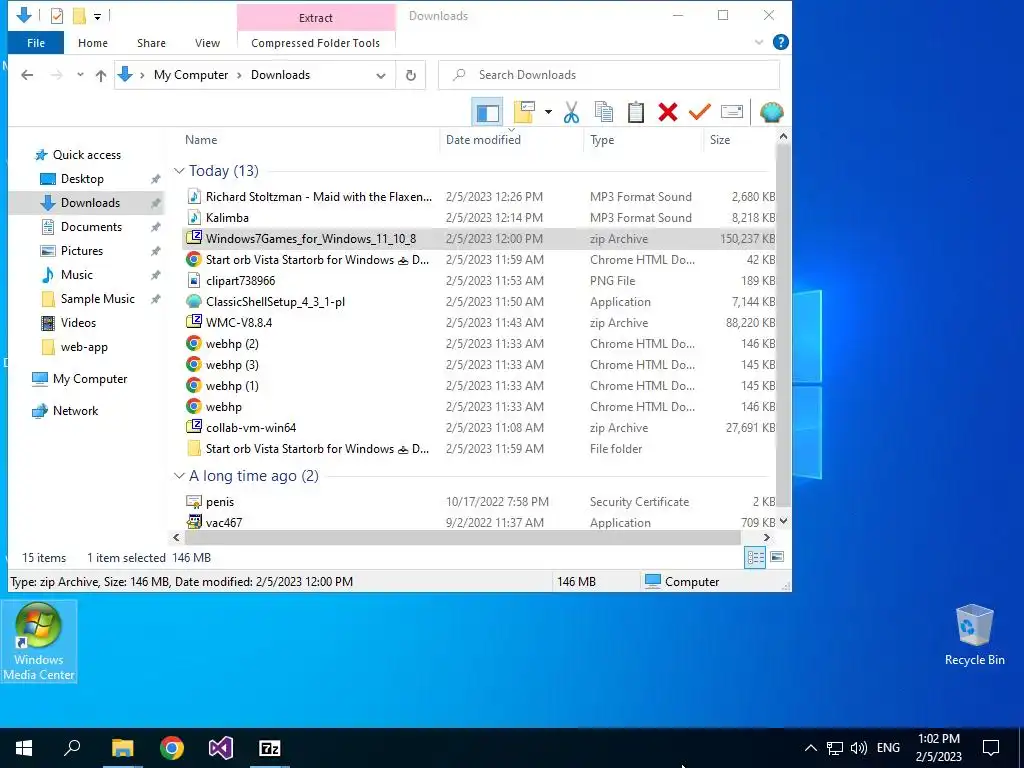The width and height of the screenshot is (1024, 768).
Task: Expand the address bar history dropdown
Action: pos(381,76)
